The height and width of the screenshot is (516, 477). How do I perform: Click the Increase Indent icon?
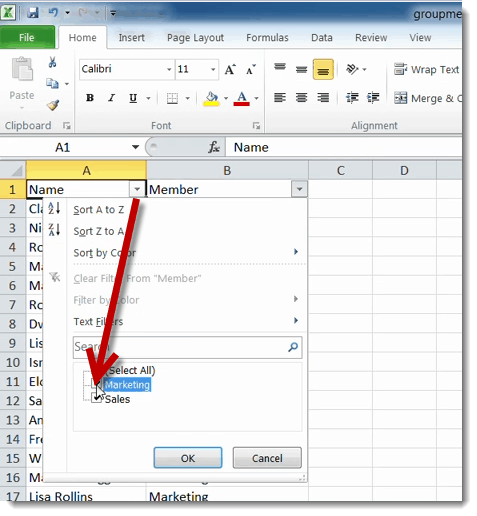373,98
